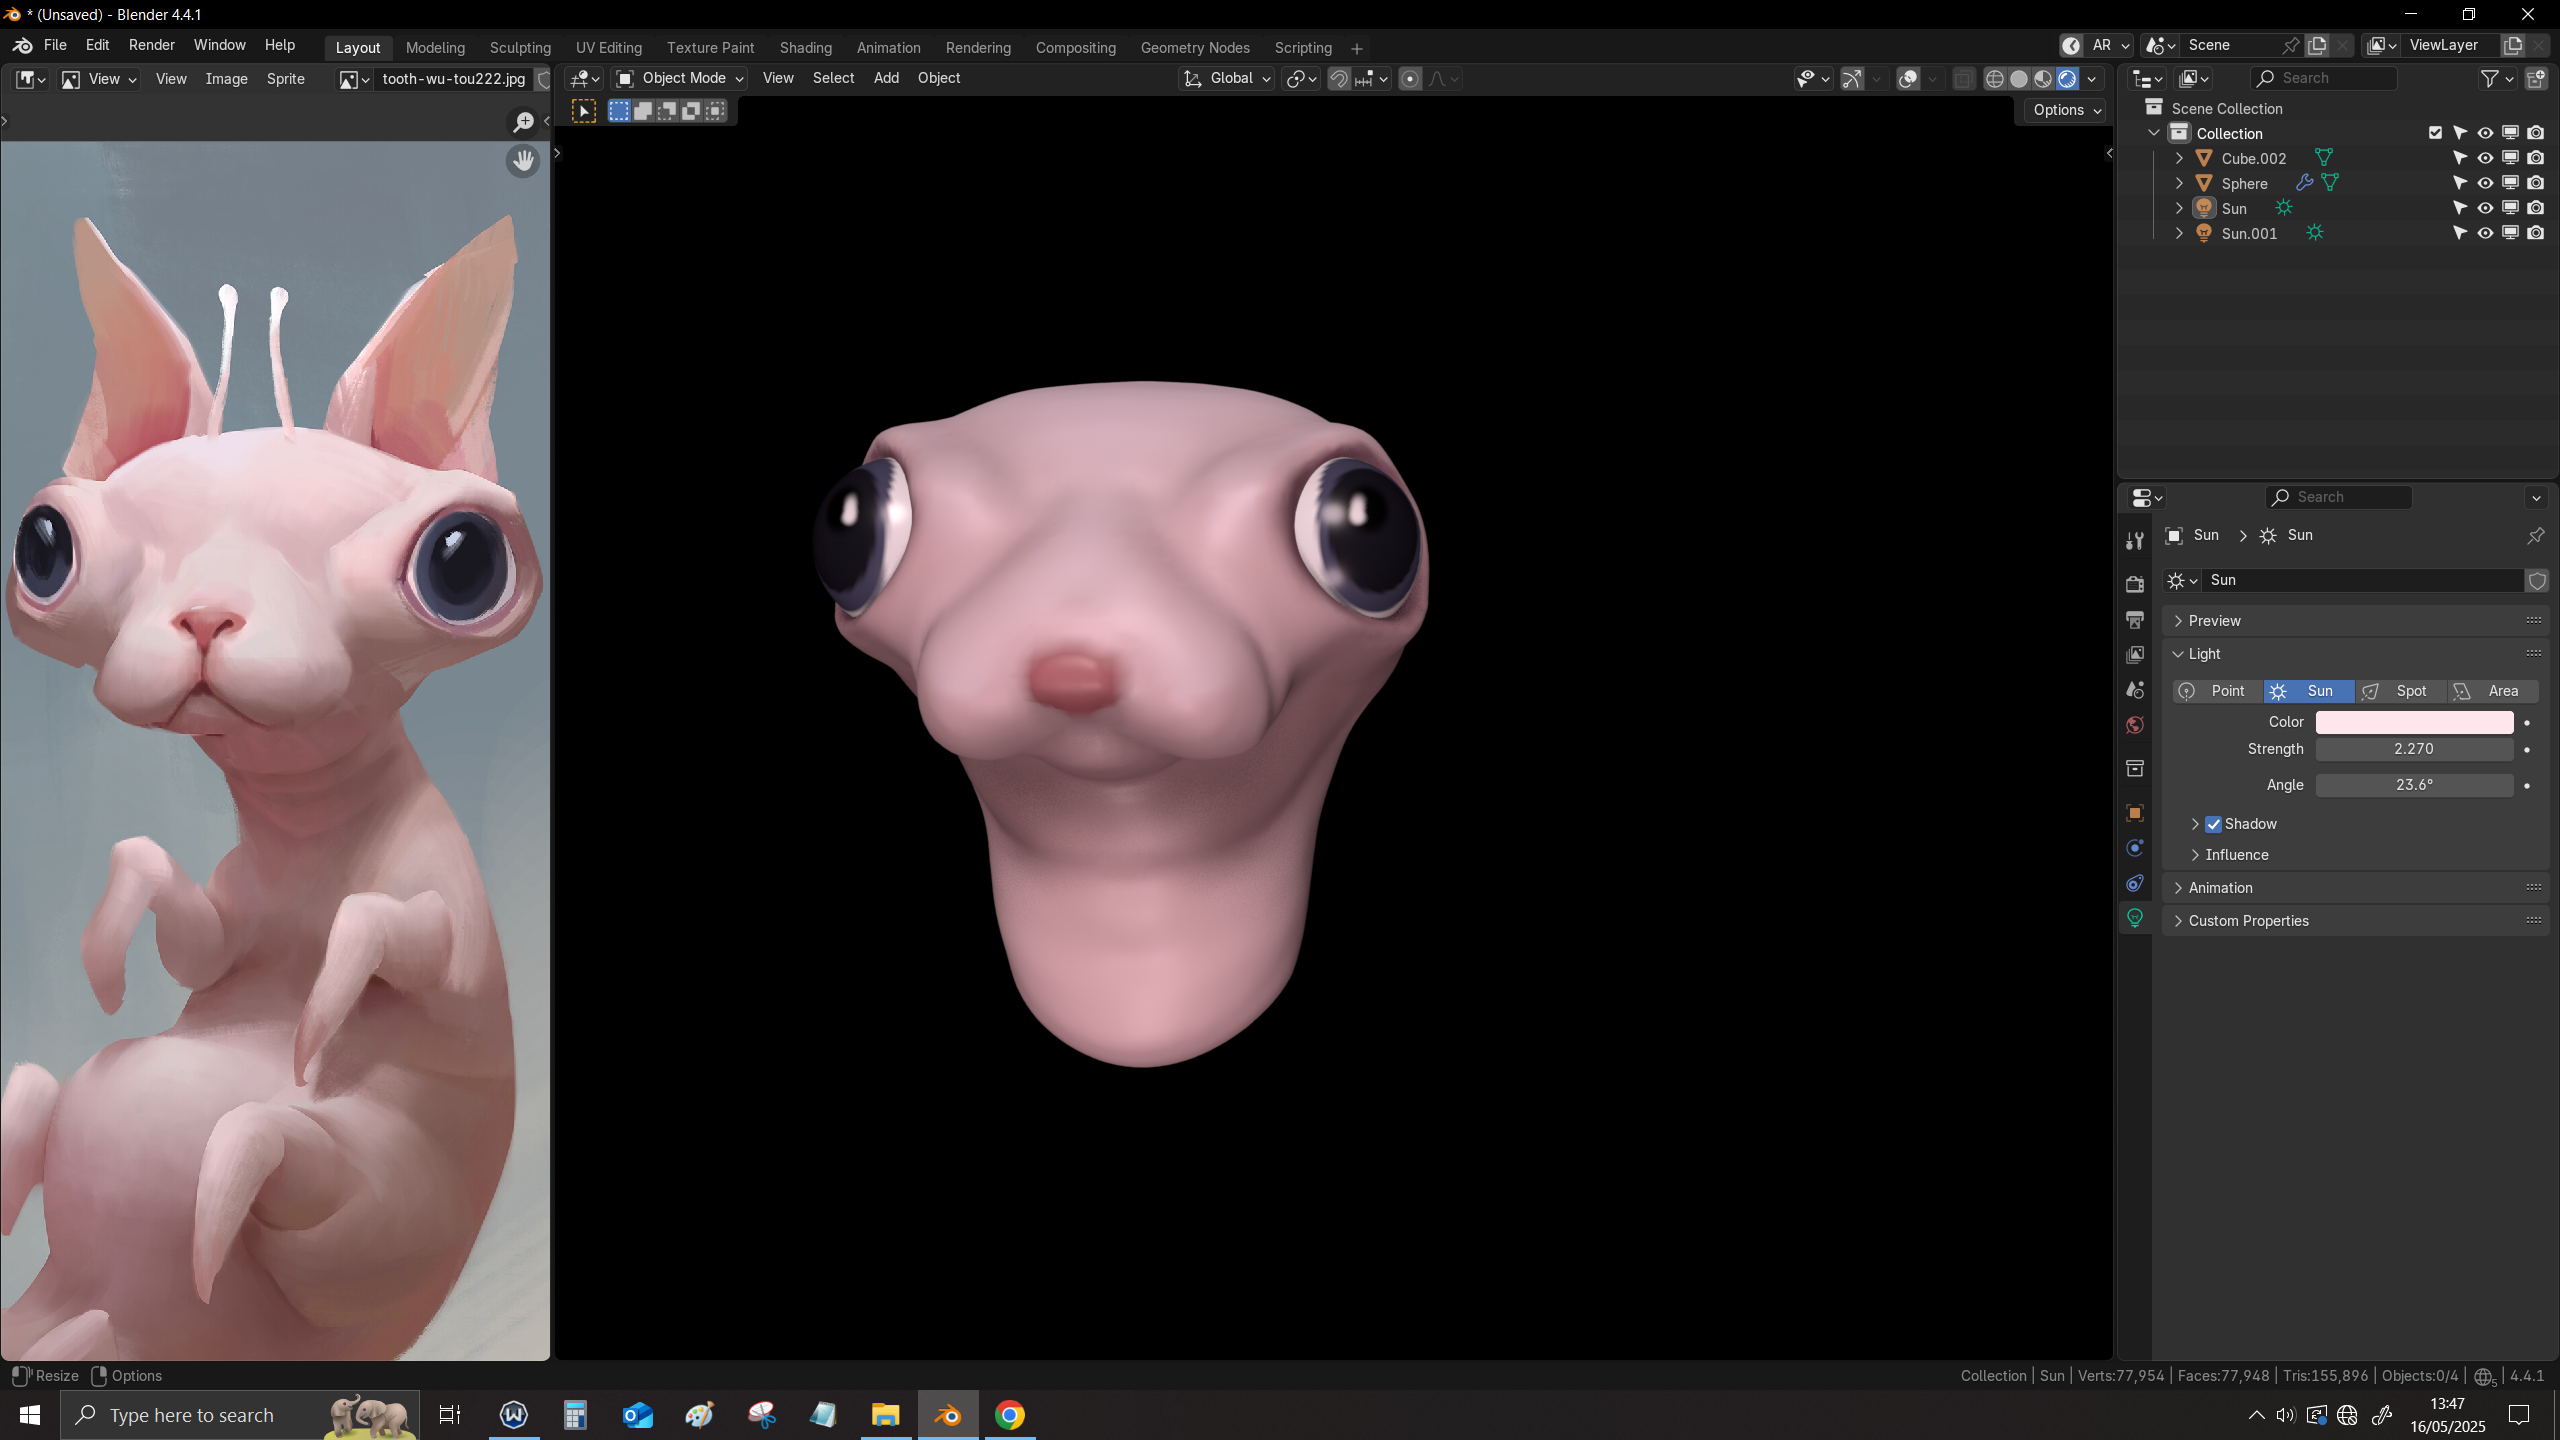2560x1440 pixels.
Task: Expand the Influence subpanel
Action: pos(2236,855)
